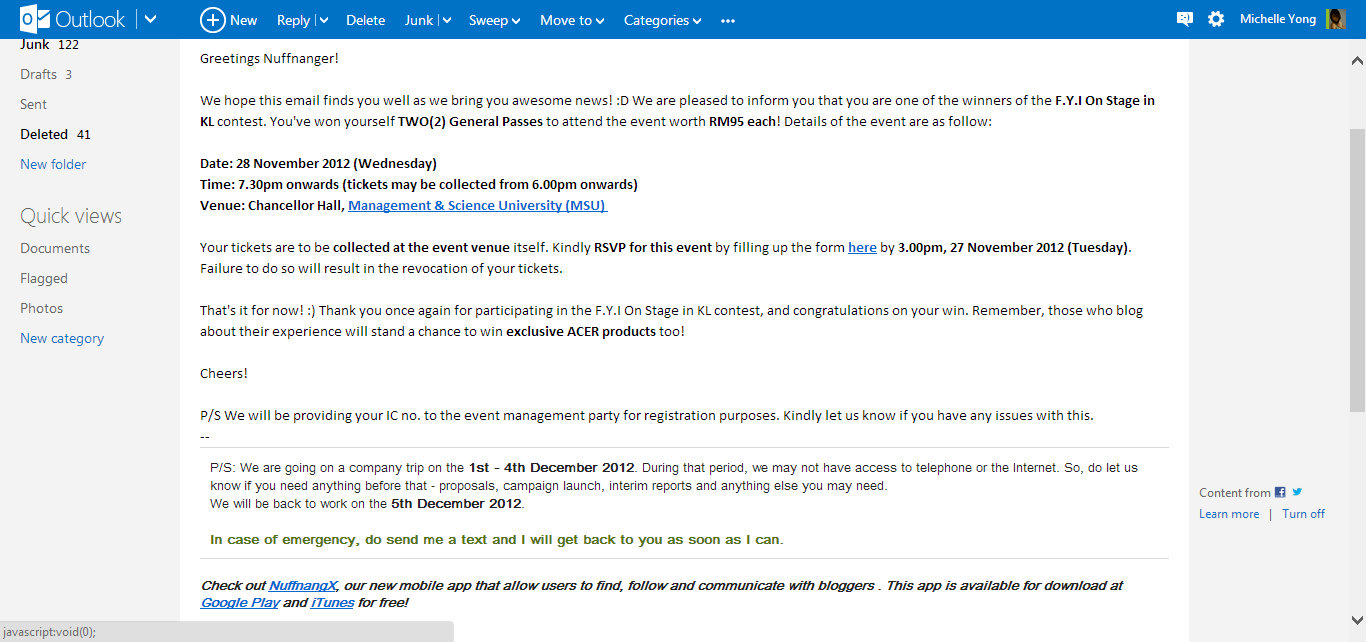Click the 'Cheers!' text
Viewport: 1366px width, 642px height.
coord(224,374)
